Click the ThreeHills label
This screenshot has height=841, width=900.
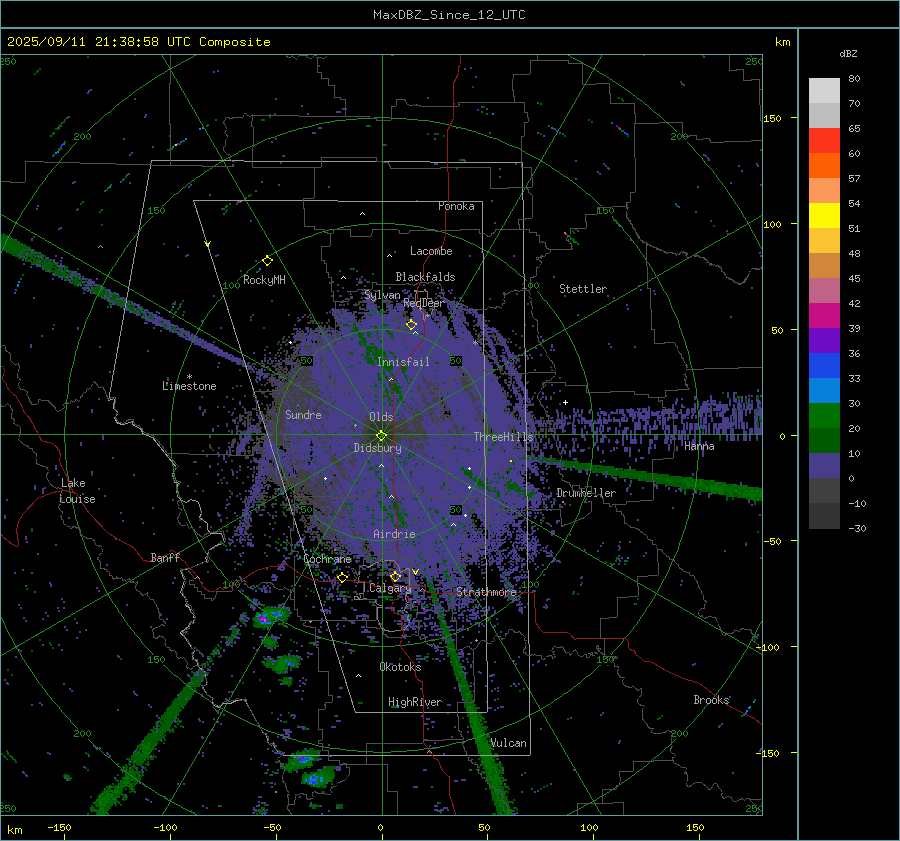[503, 437]
